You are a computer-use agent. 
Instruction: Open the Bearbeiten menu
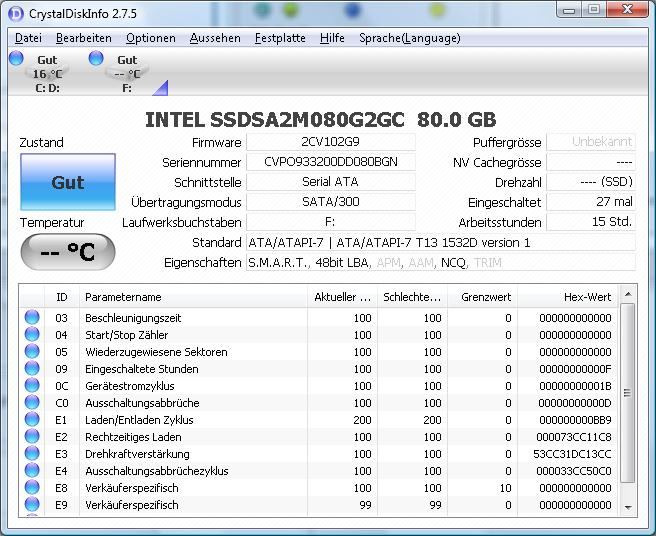coord(84,38)
